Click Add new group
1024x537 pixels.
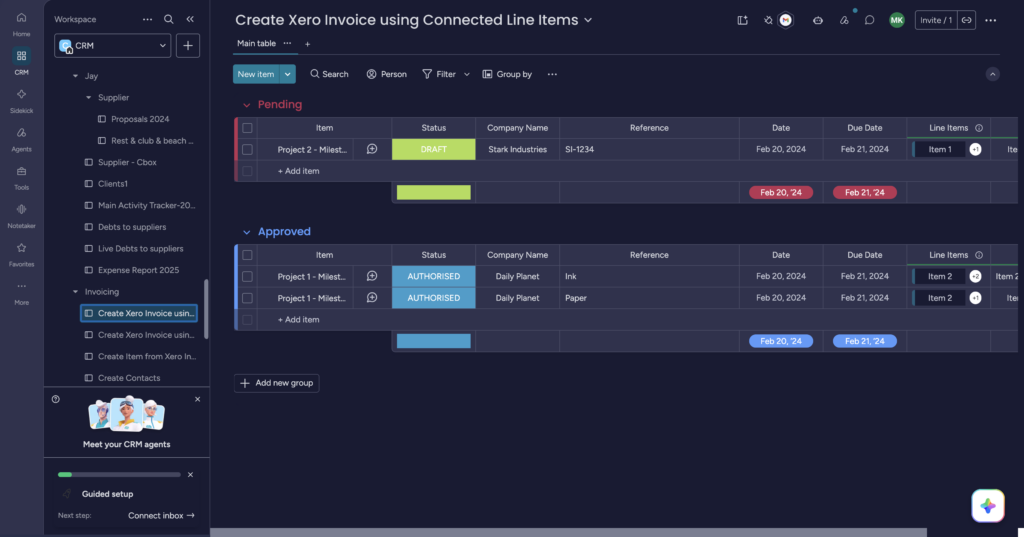277,383
